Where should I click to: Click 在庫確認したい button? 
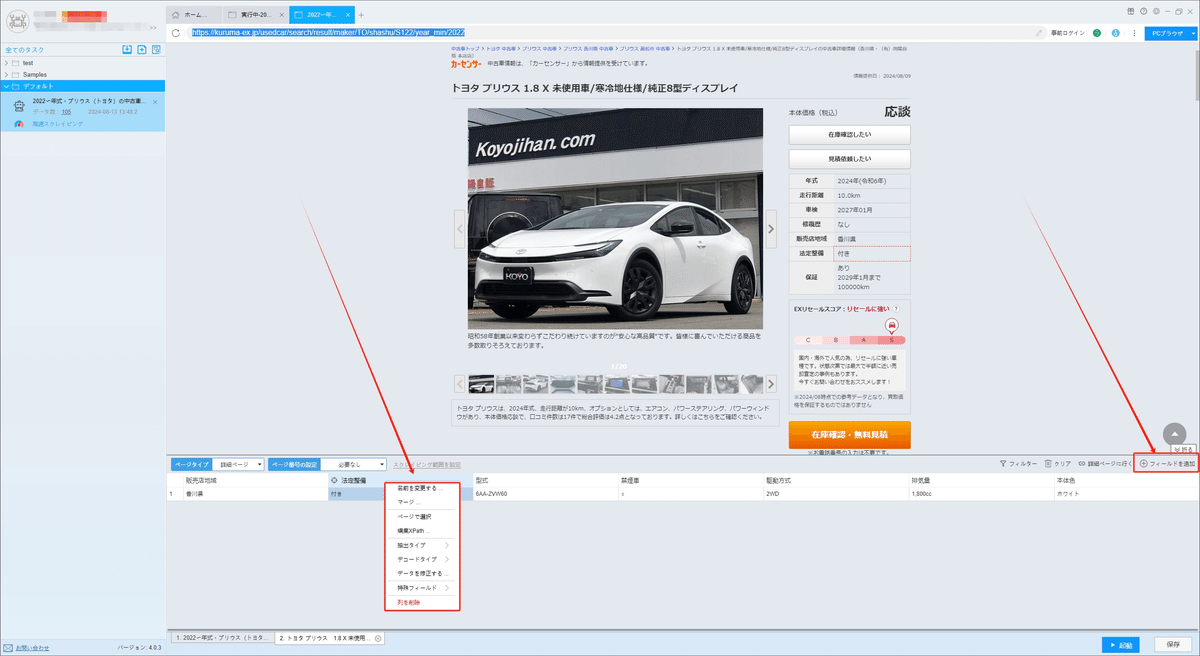point(849,134)
